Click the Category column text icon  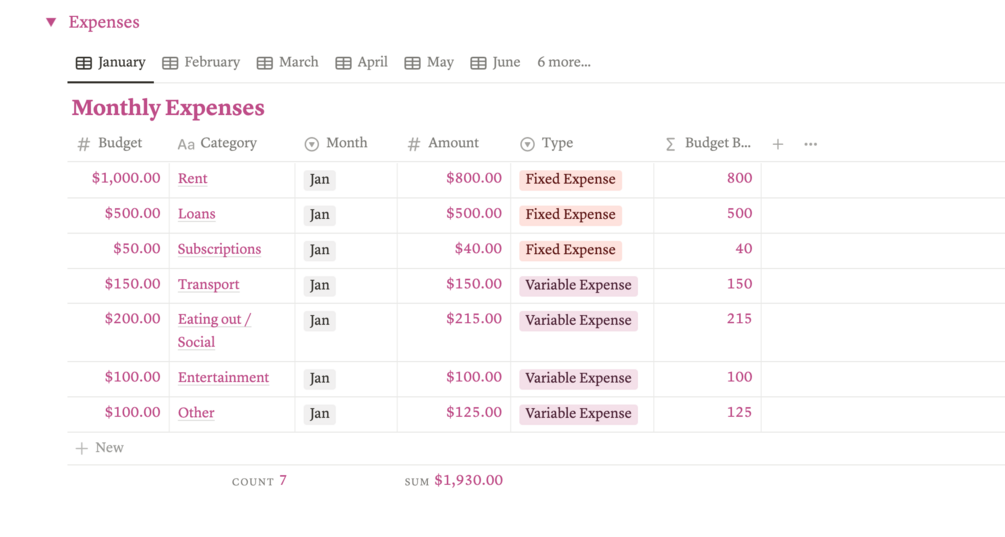pyautogui.click(x=186, y=144)
